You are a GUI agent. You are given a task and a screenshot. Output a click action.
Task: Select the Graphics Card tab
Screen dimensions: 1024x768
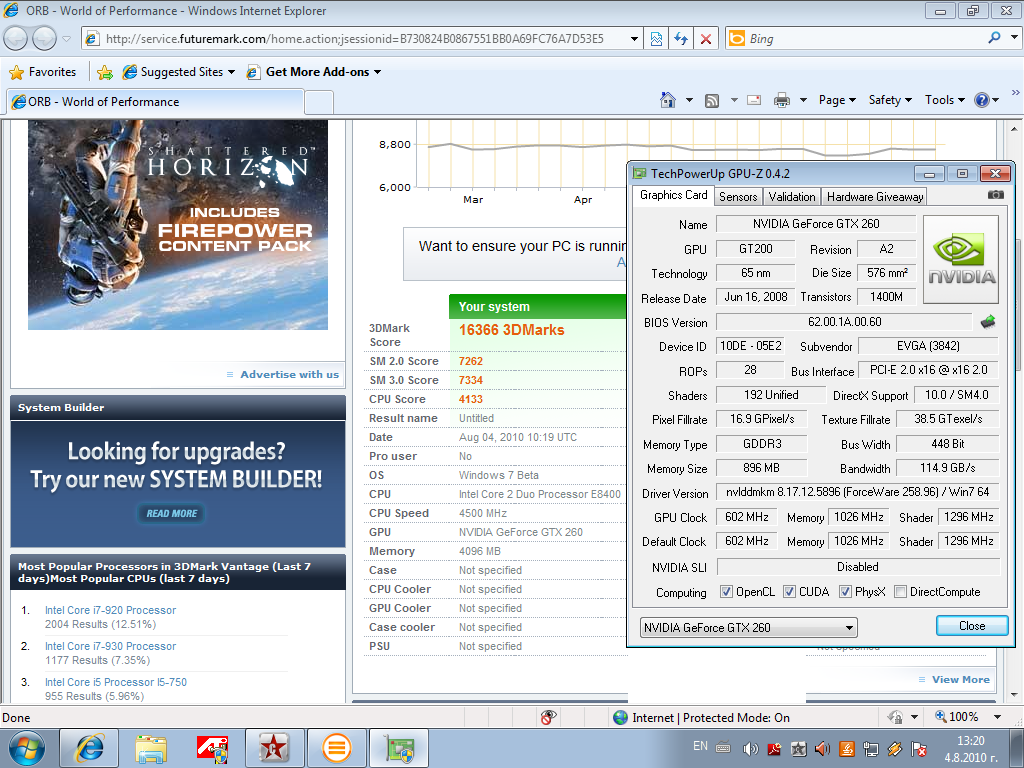point(673,195)
